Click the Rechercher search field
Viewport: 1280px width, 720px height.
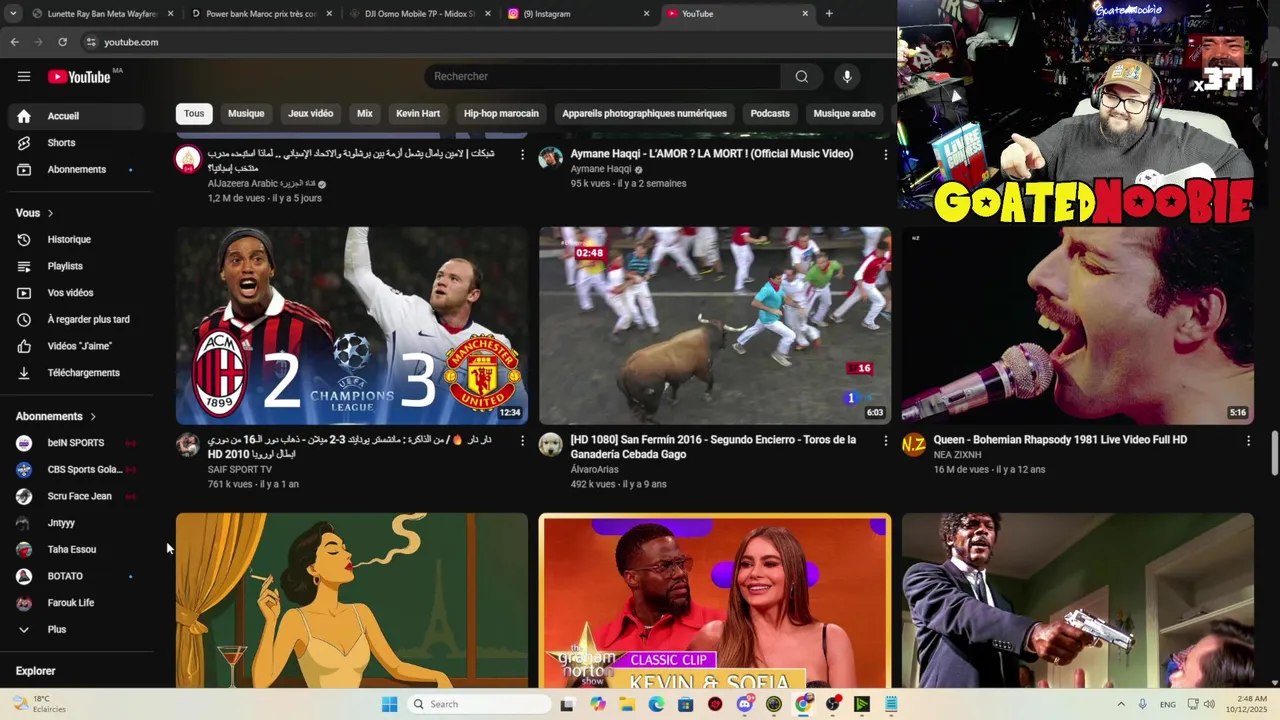click(x=602, y=76)
